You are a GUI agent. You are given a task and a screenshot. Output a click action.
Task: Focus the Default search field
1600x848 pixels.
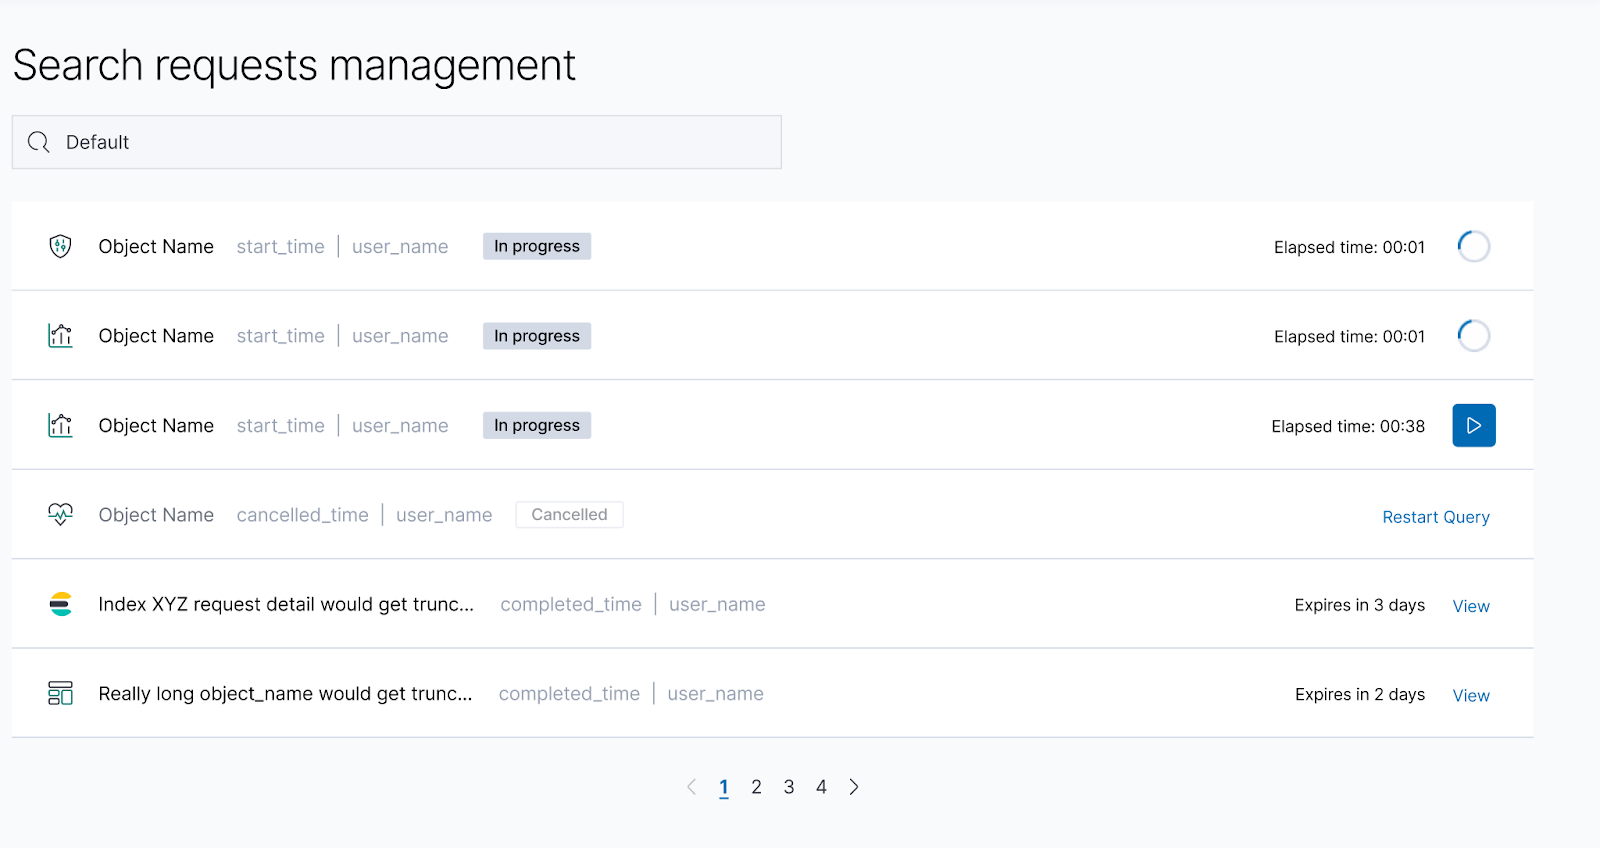click(397, 142)
